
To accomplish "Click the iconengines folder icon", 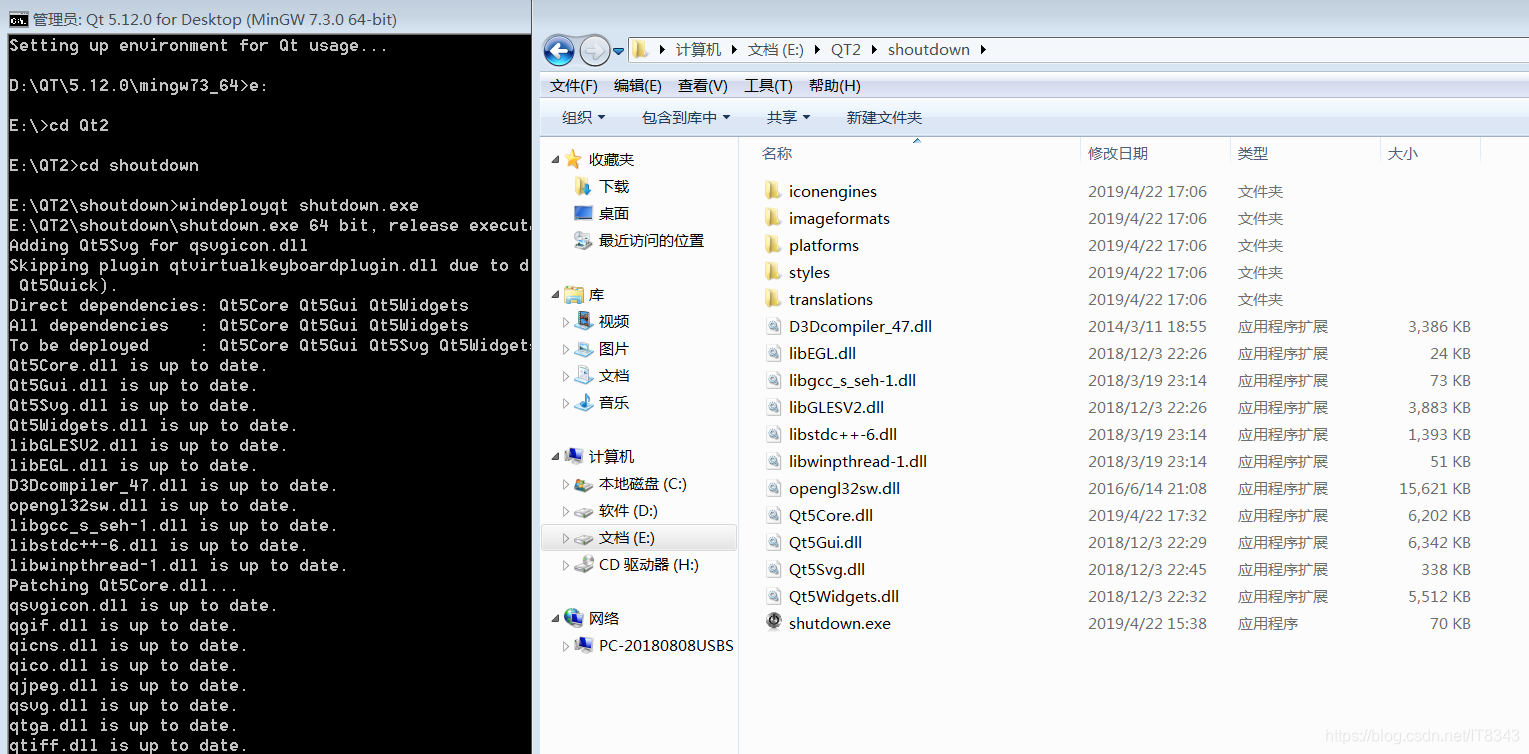I will 772,191.
